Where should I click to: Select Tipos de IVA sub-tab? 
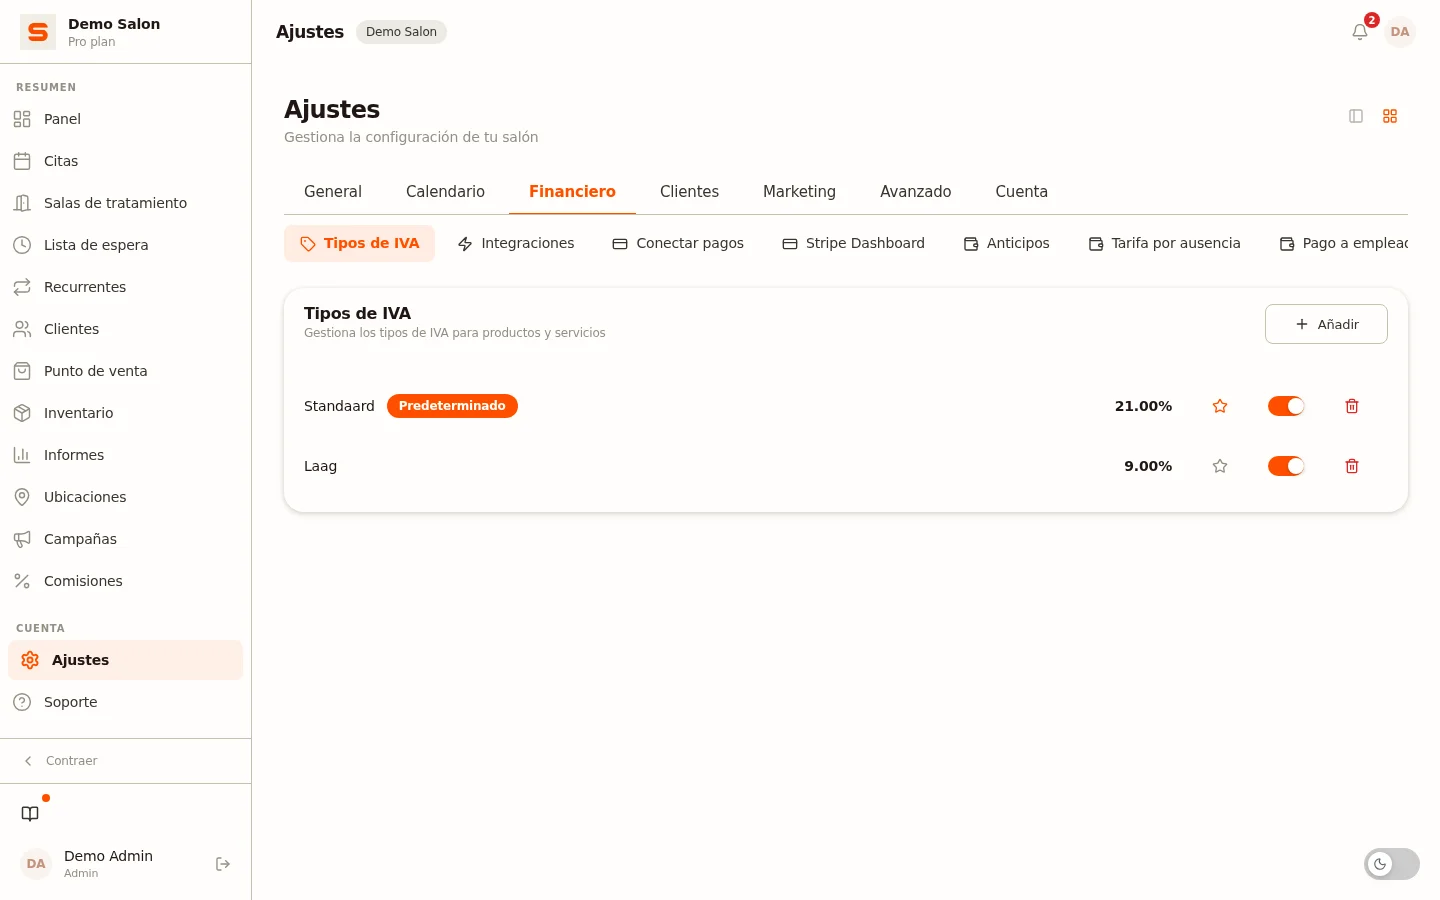pyautogui.click(x=360, y=243)
